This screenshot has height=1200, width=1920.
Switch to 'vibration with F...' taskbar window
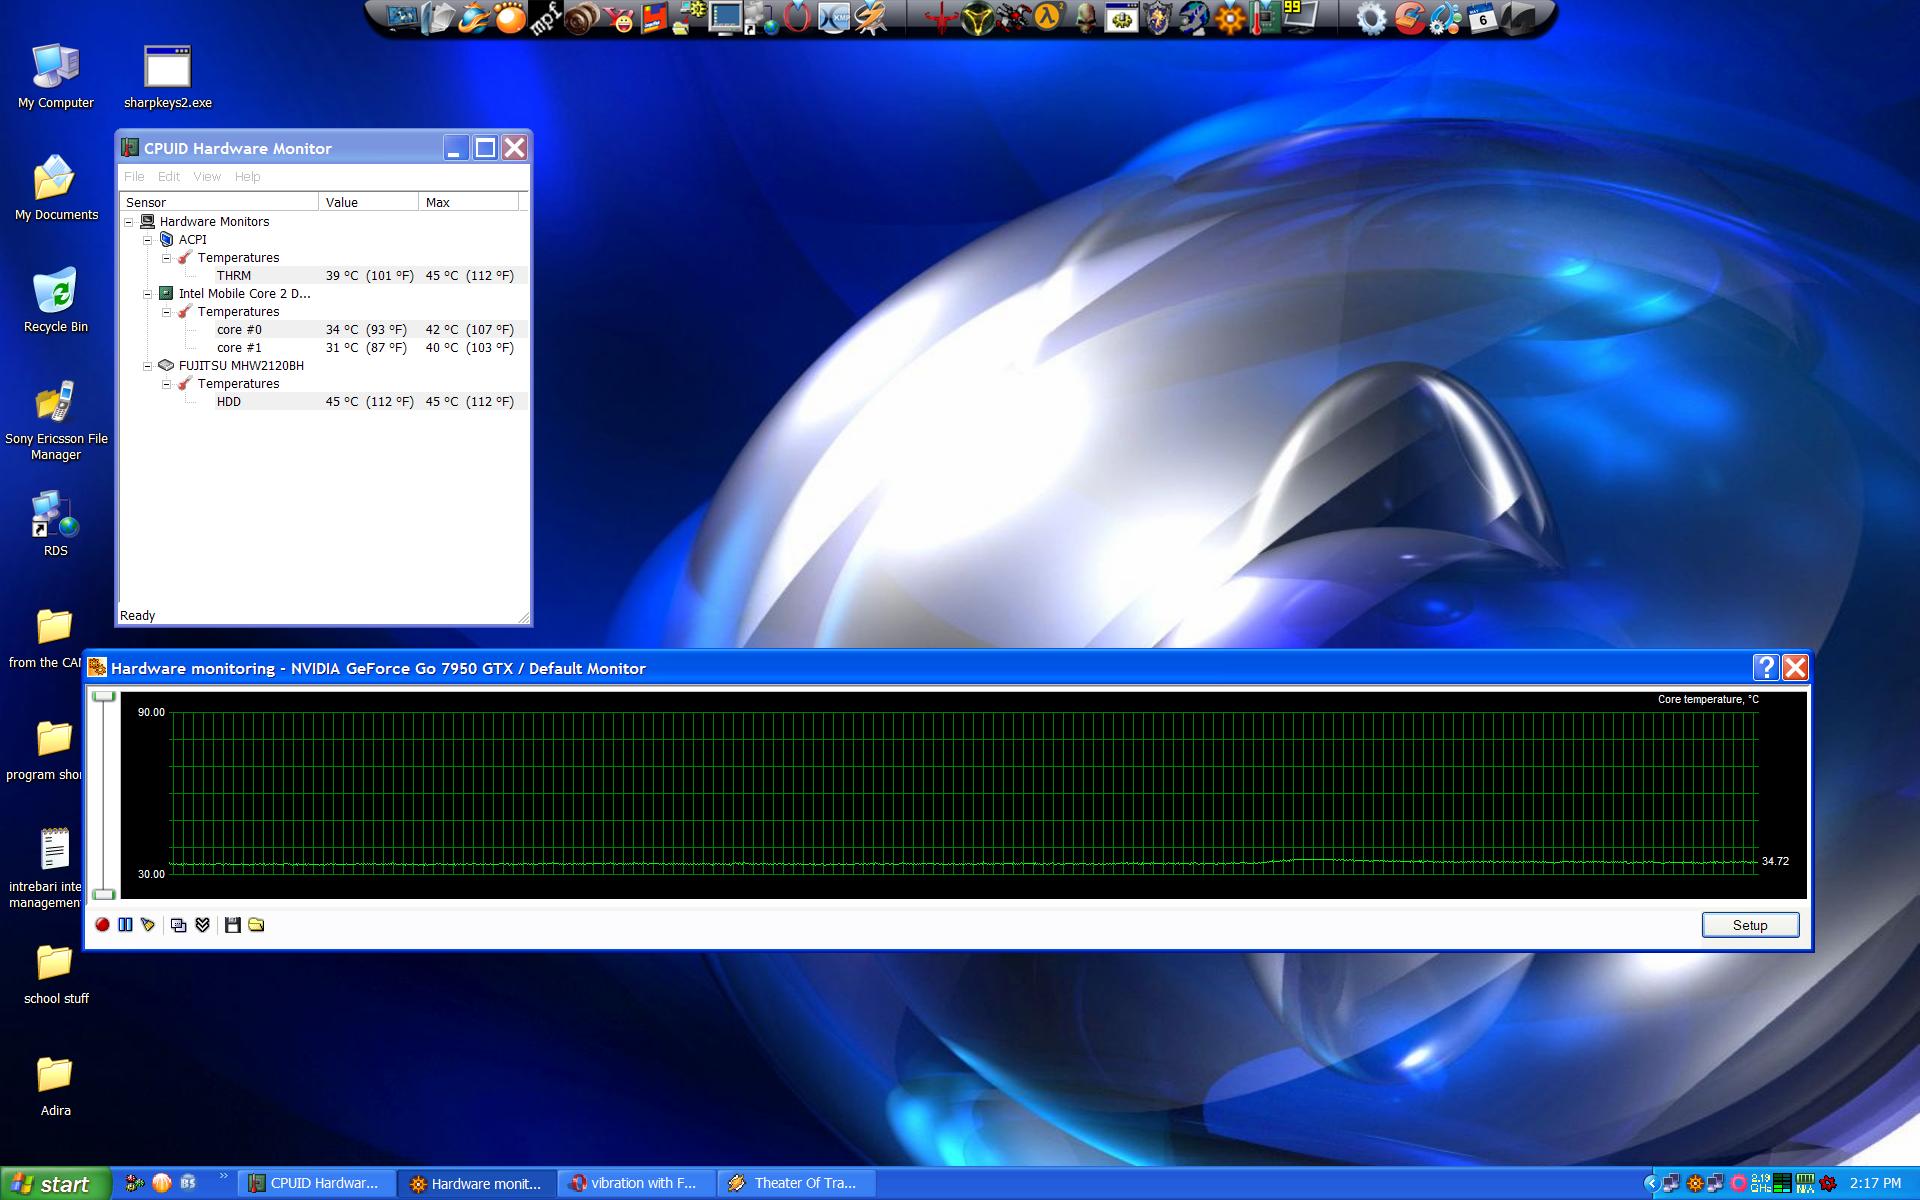pyautogui.click(x=635, y=1183)
